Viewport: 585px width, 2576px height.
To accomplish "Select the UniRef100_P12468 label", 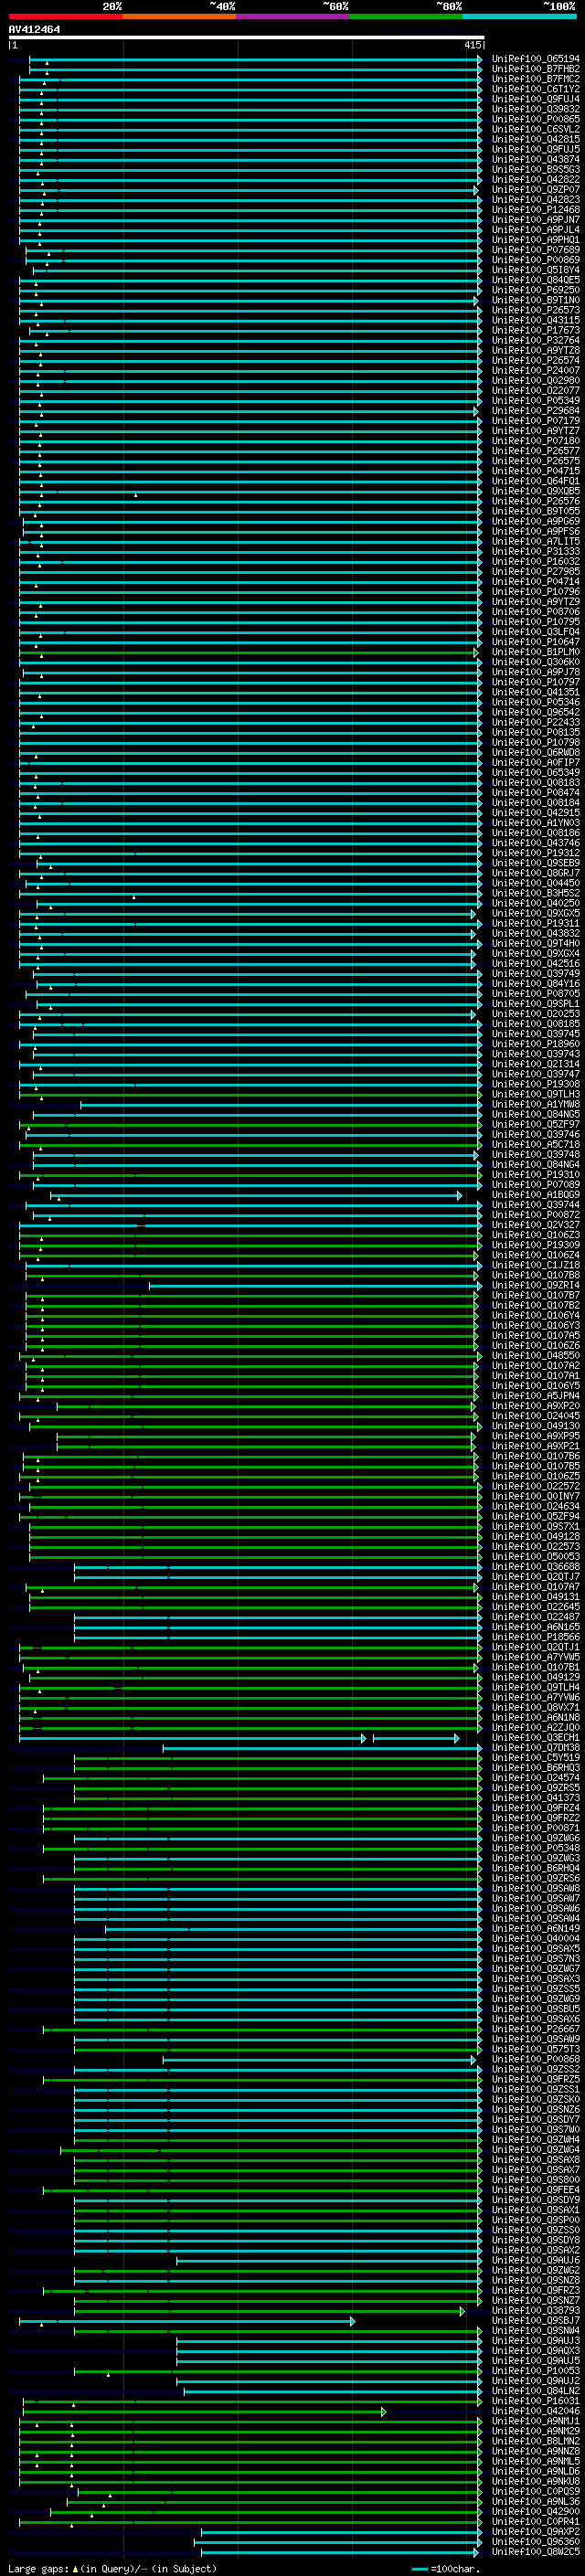I will pos(535,210).
